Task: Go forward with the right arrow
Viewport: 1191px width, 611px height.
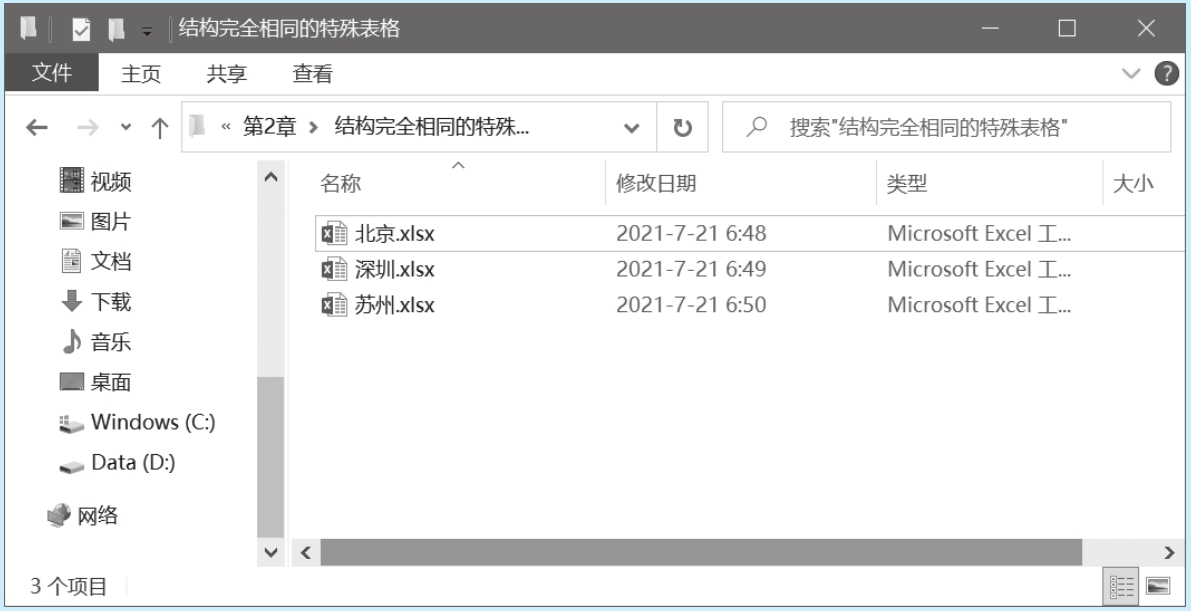Action: click(88, 127)
